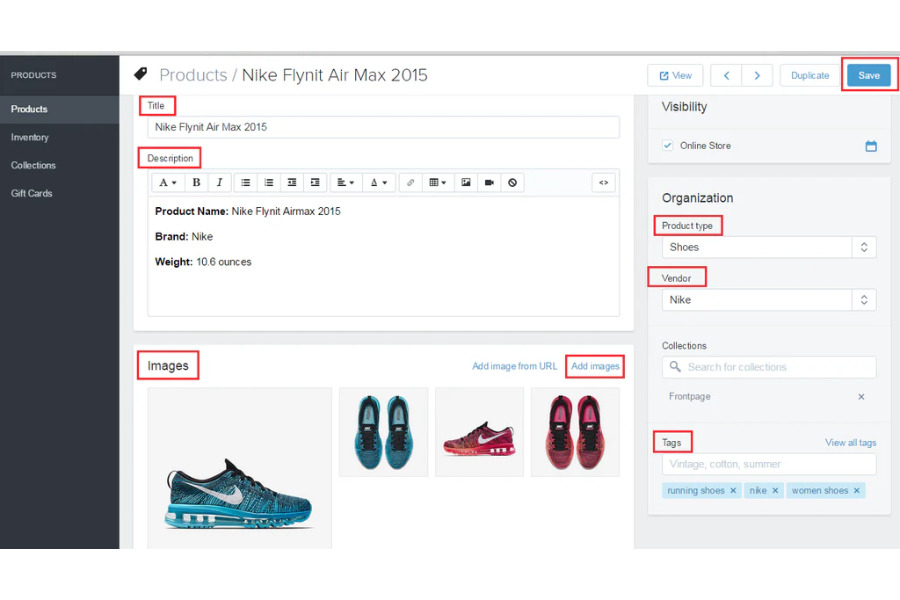900x600 pixels.
Task: Click the clear formatting icon
Action: [512, 183]
